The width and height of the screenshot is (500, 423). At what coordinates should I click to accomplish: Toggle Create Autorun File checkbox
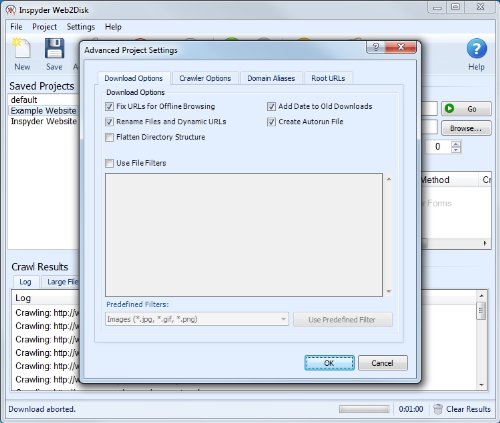(271, 122)
